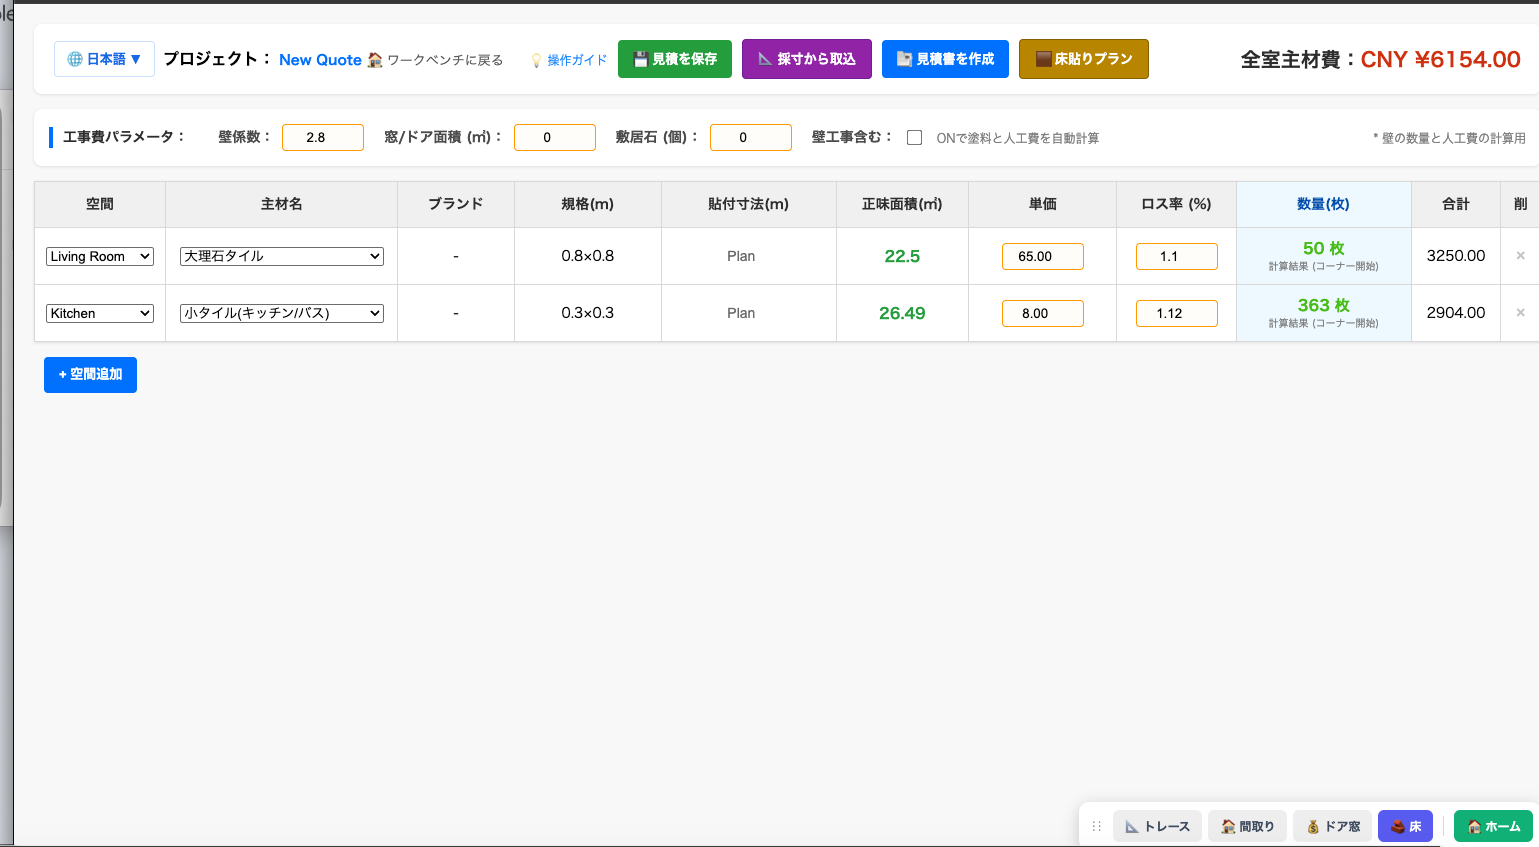
Task: Open the Living Room space dropdown
Action: click(x=100, y=256)
